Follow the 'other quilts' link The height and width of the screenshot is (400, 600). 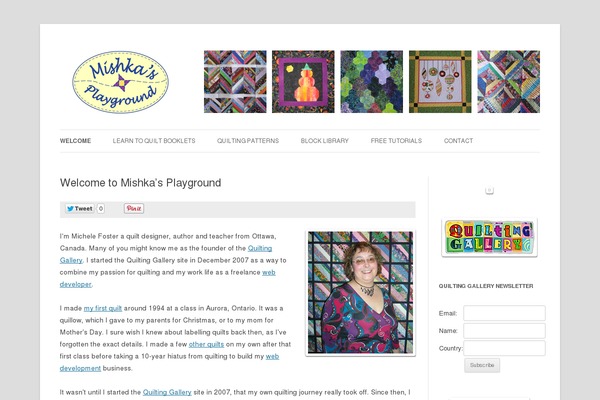pos(206,344)
